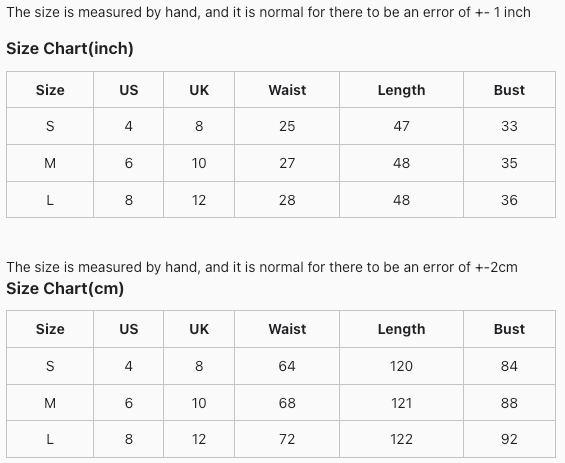
Task: Select the Waist header in inch chart
Action: coord(287,90)
